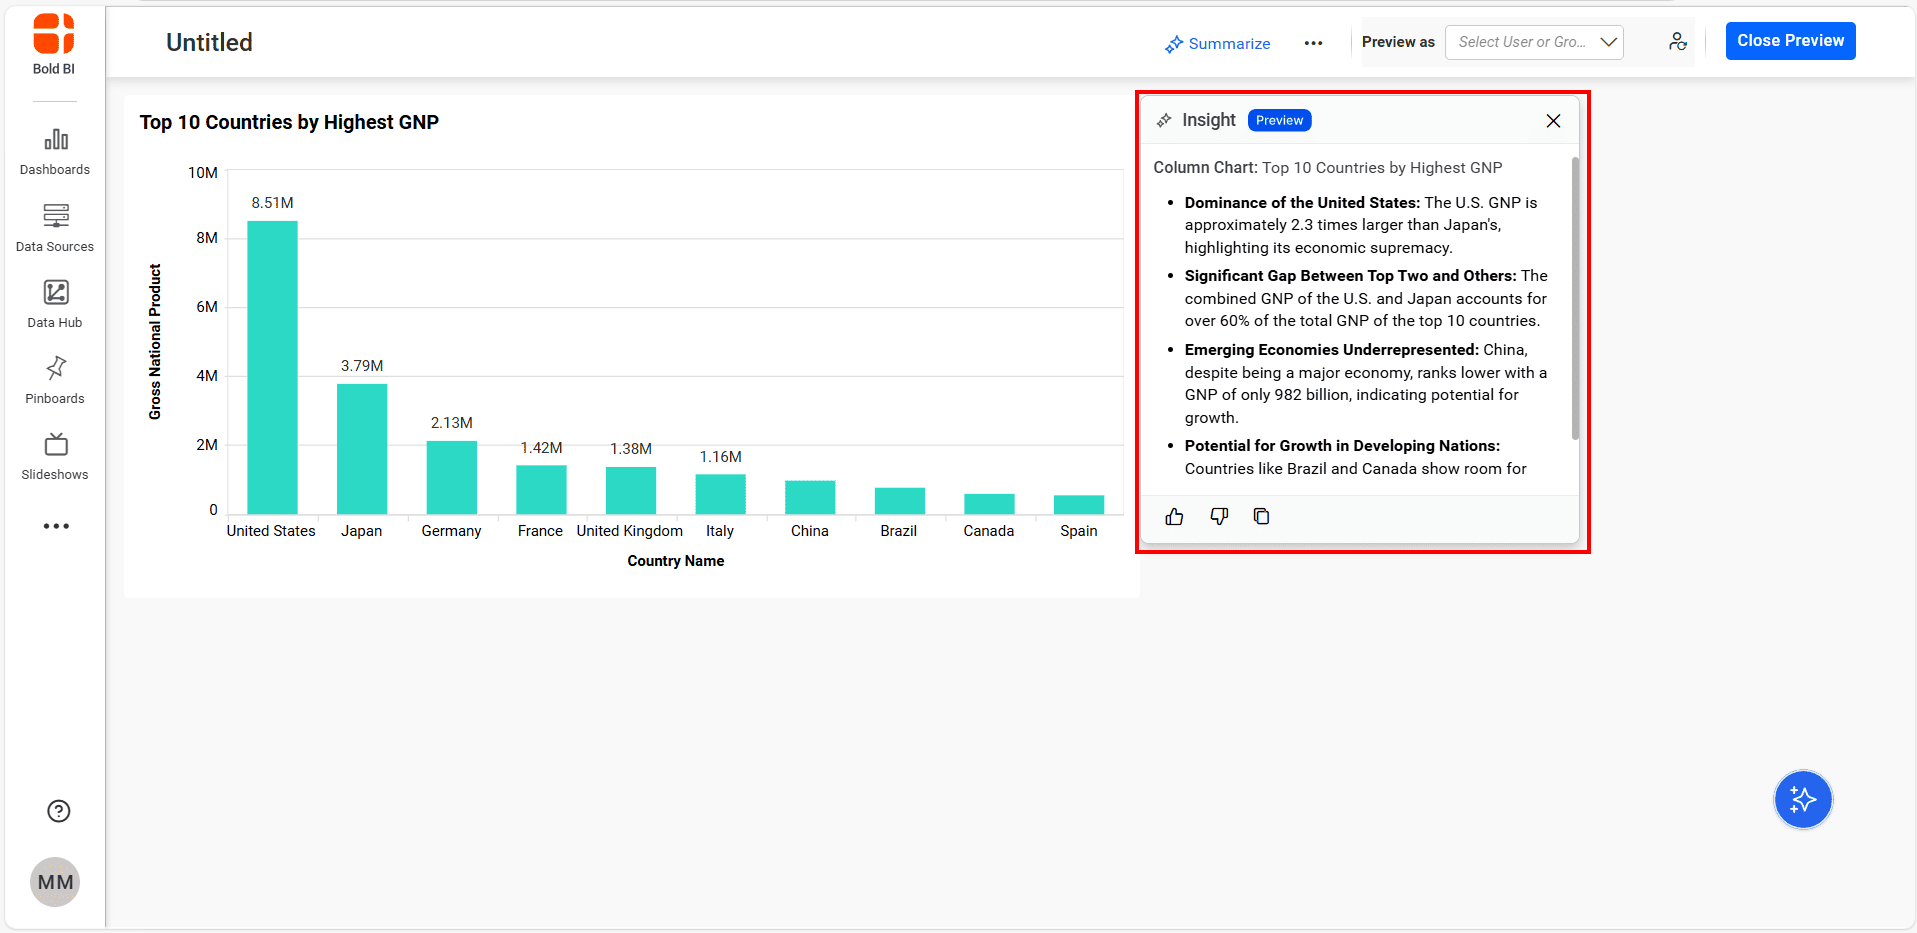1917x933 pixels.
Task: Close the Insight panel
Action: click(1552, 121)
